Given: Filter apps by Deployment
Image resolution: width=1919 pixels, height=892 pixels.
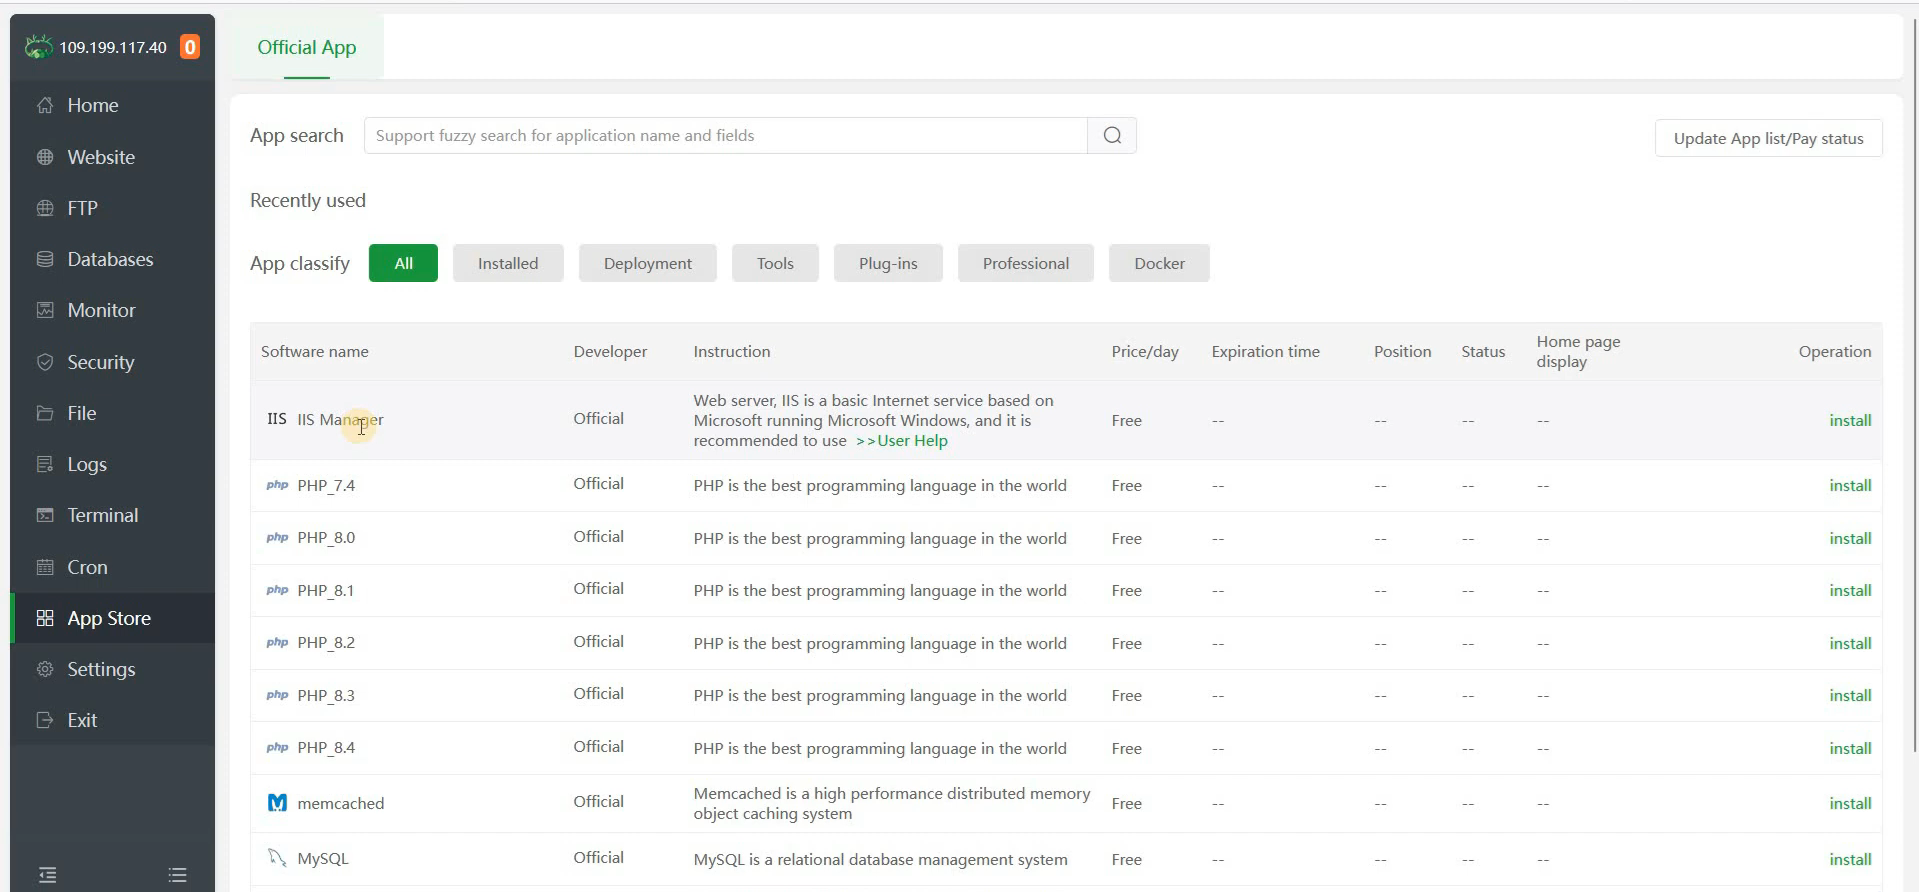Looking at the screenshot, I should [x=648, y=263].
